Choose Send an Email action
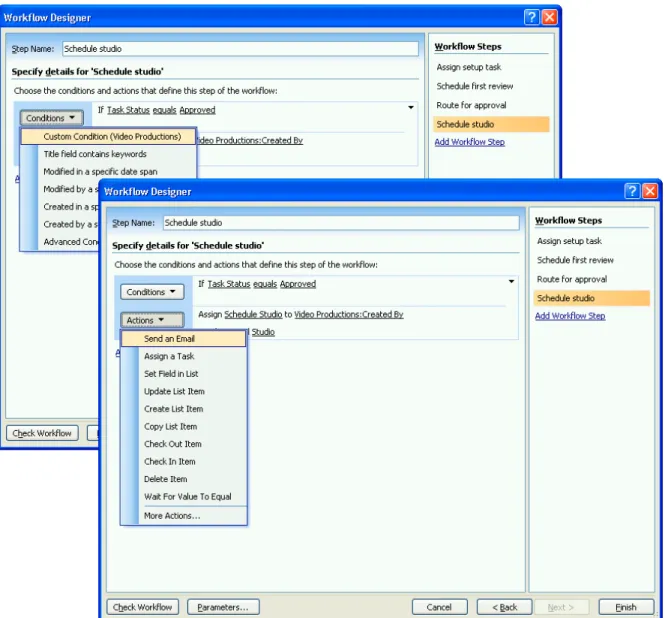 (183, 338)
